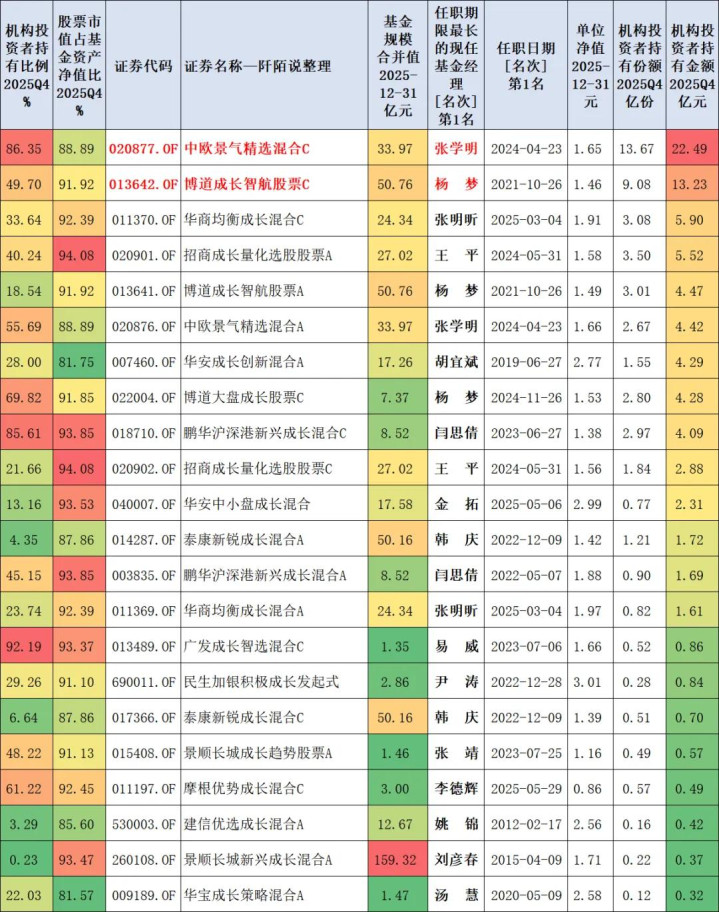Select fund name 华商均衡成长混合C

tap(244, 220)
